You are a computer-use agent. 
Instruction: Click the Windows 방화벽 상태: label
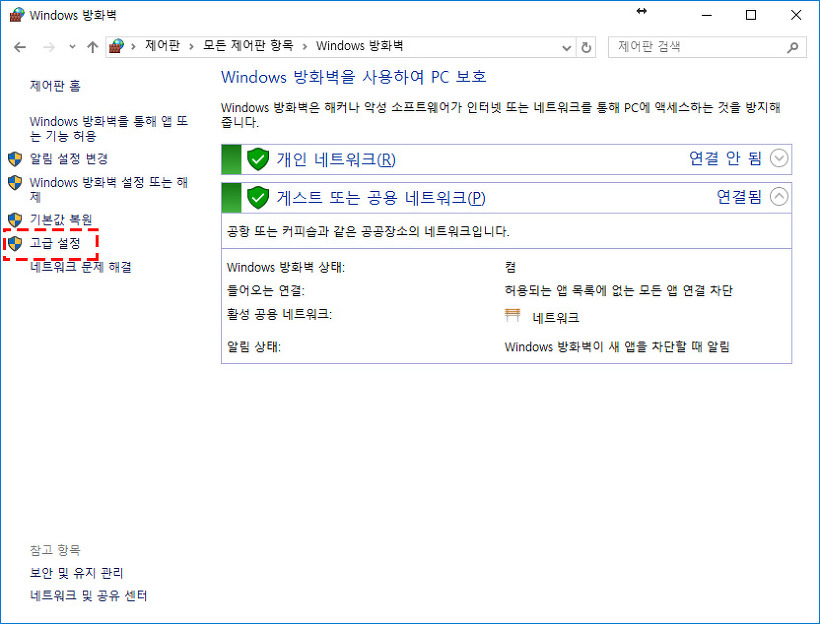click(286, 267)
